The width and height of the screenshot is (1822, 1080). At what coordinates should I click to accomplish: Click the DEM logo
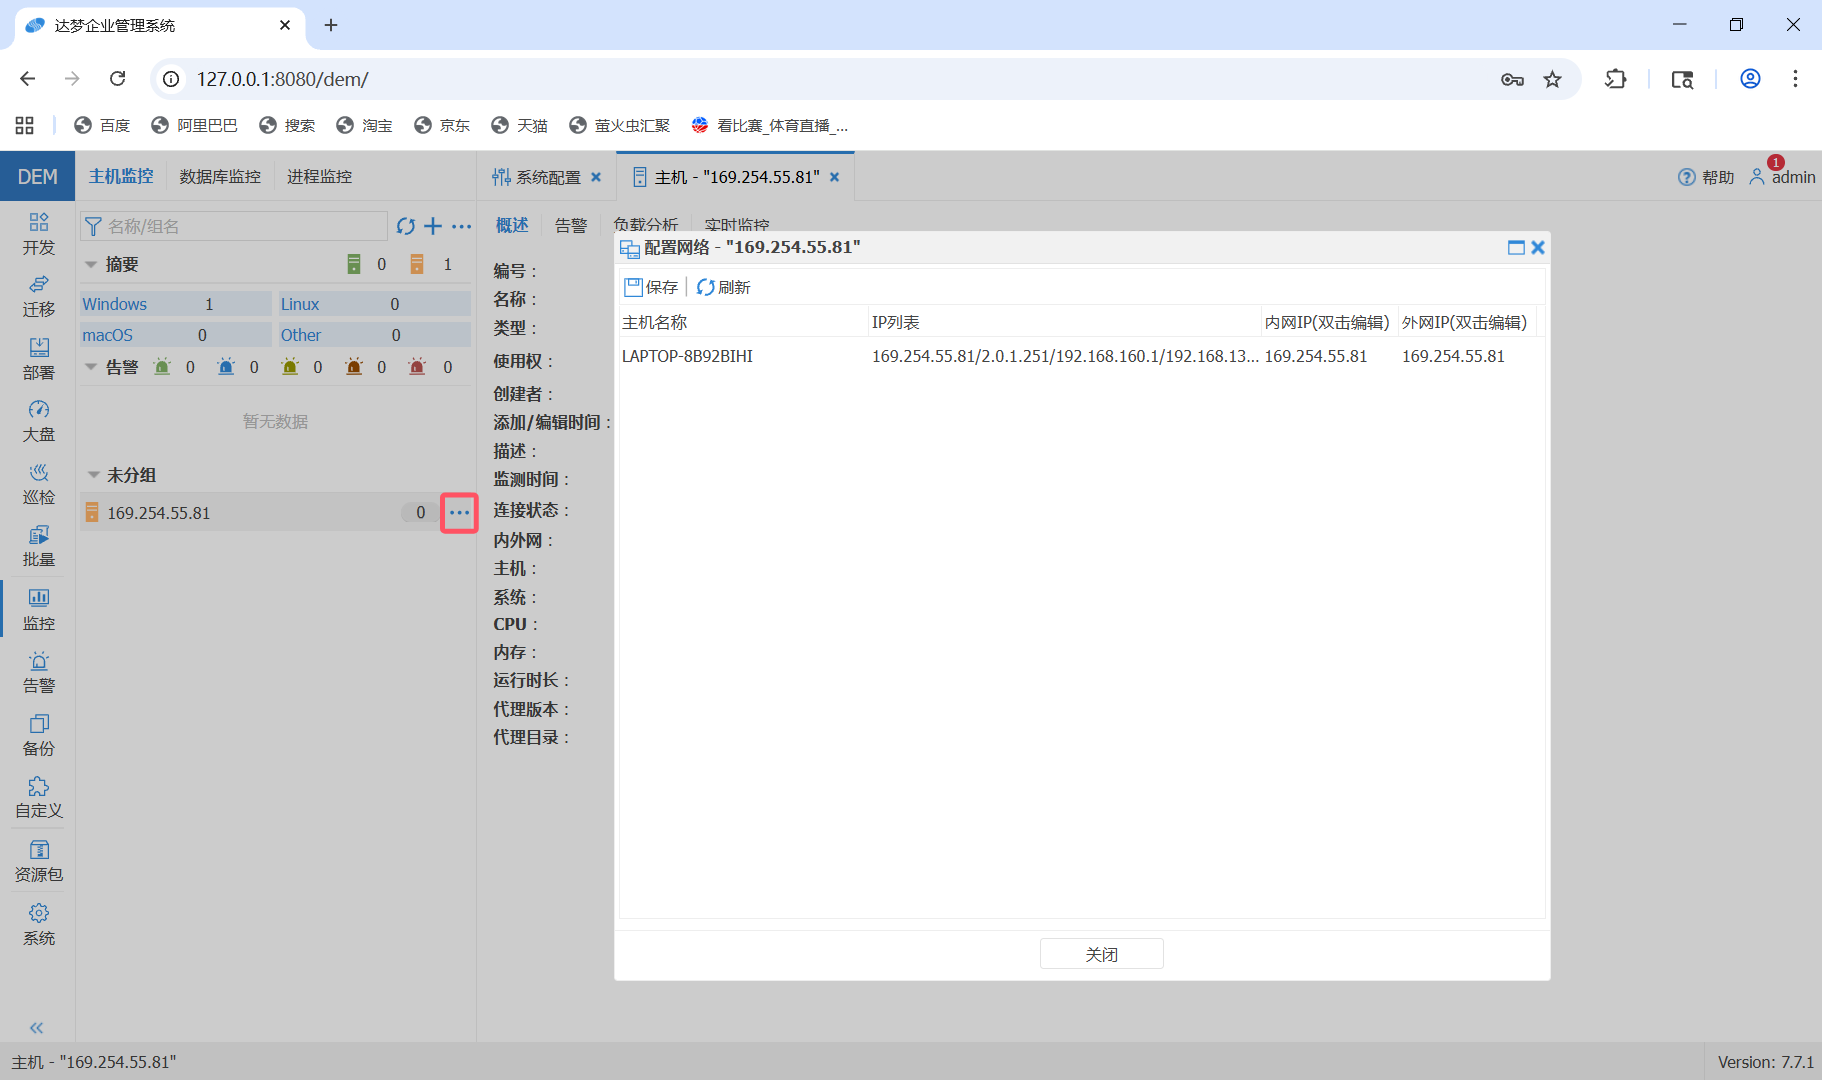37,177
